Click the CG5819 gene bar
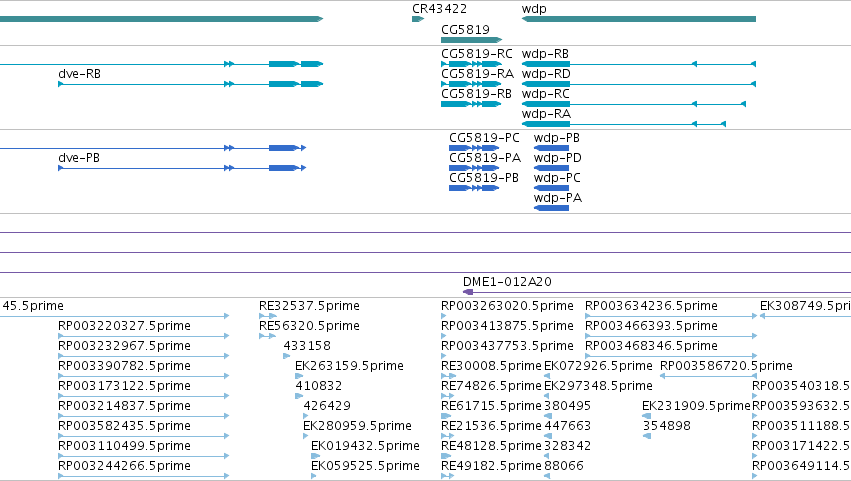The image size is (851, 481). 471,40
